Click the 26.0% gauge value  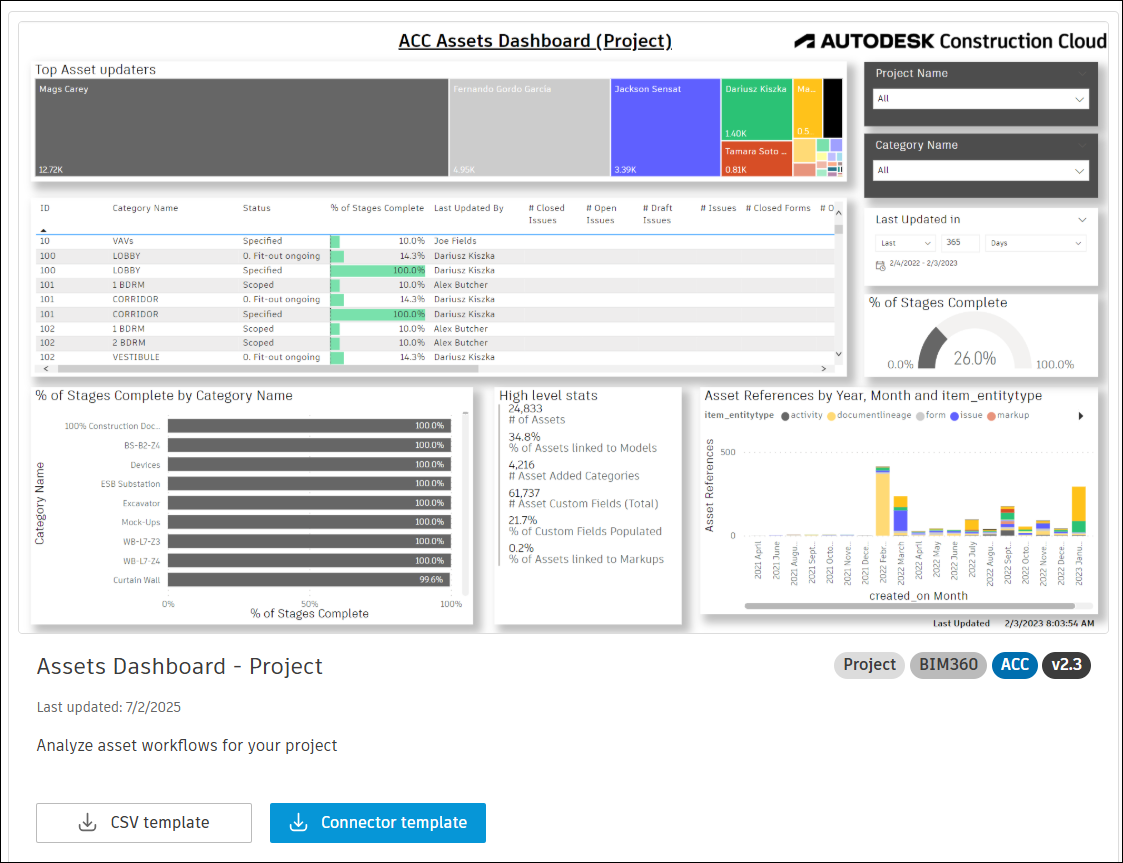click(975, 359)
